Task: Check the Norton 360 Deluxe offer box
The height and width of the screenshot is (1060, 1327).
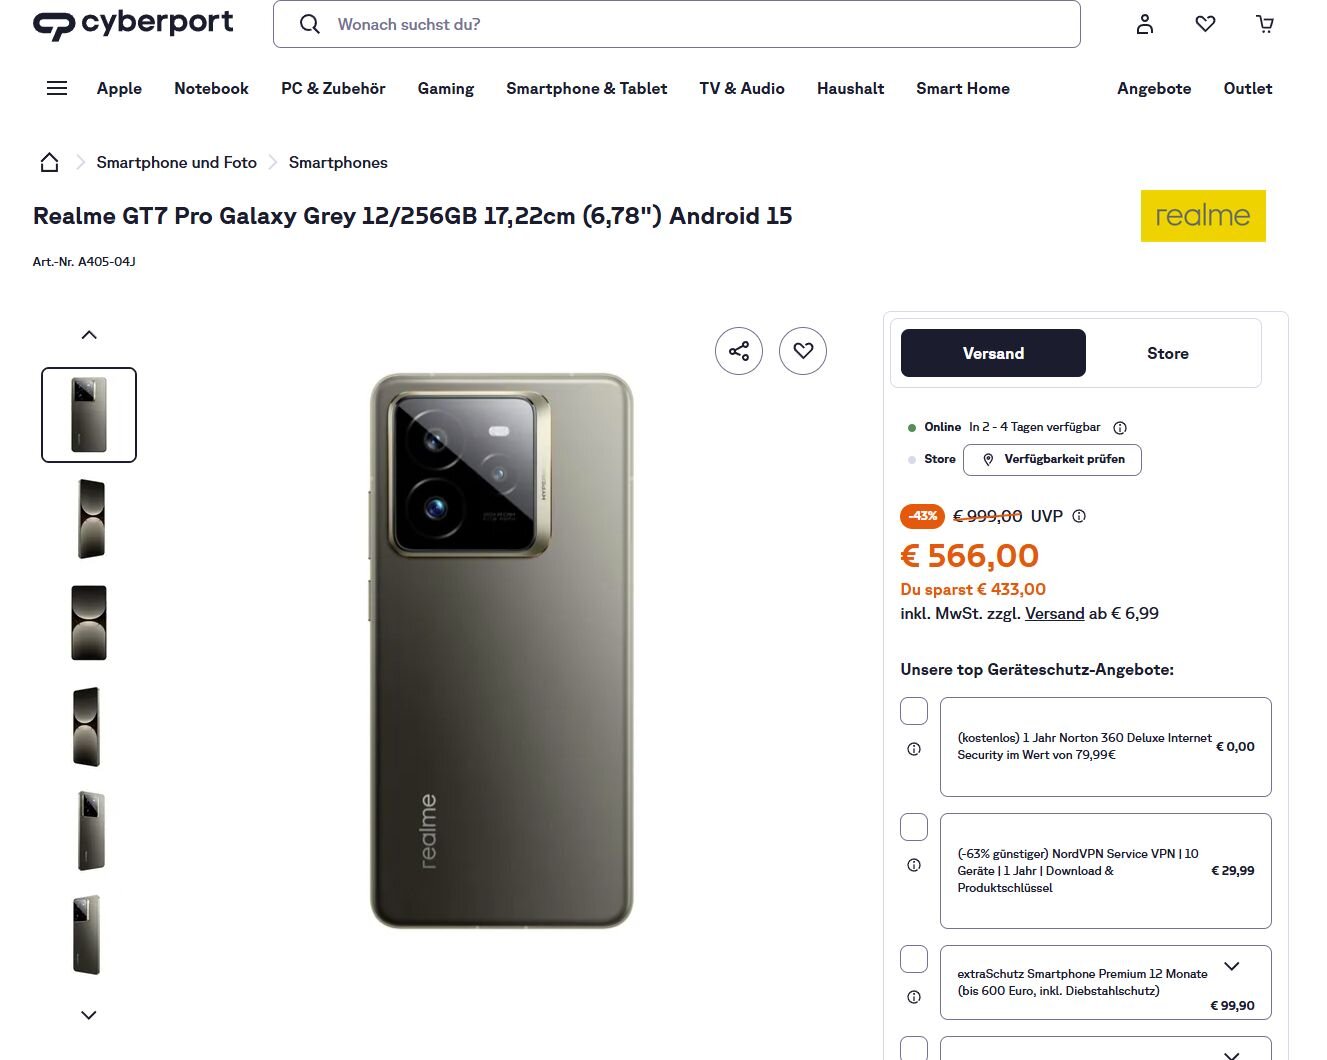Action: point(914,711)
